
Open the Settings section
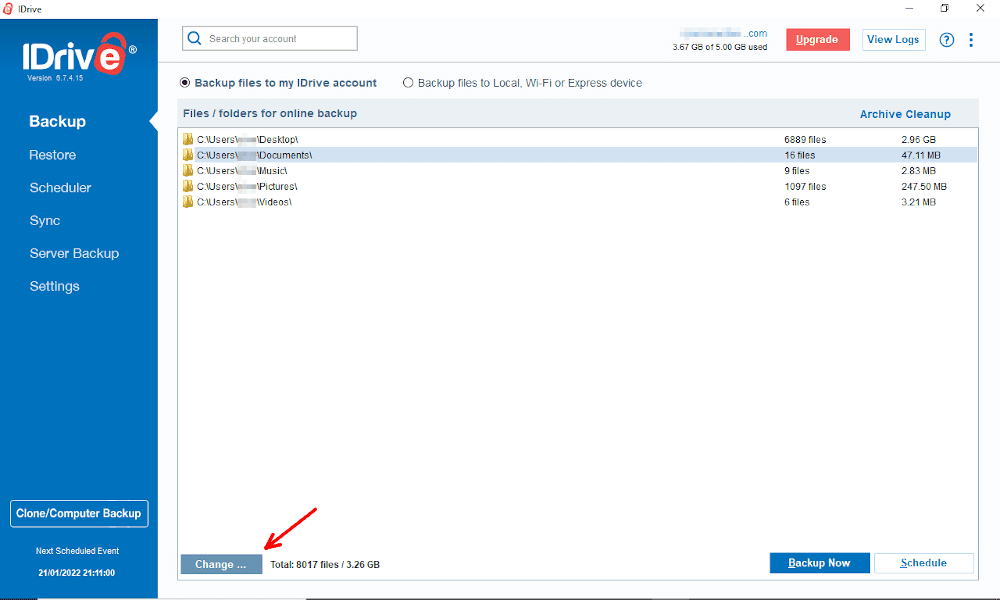click(54, 286)
